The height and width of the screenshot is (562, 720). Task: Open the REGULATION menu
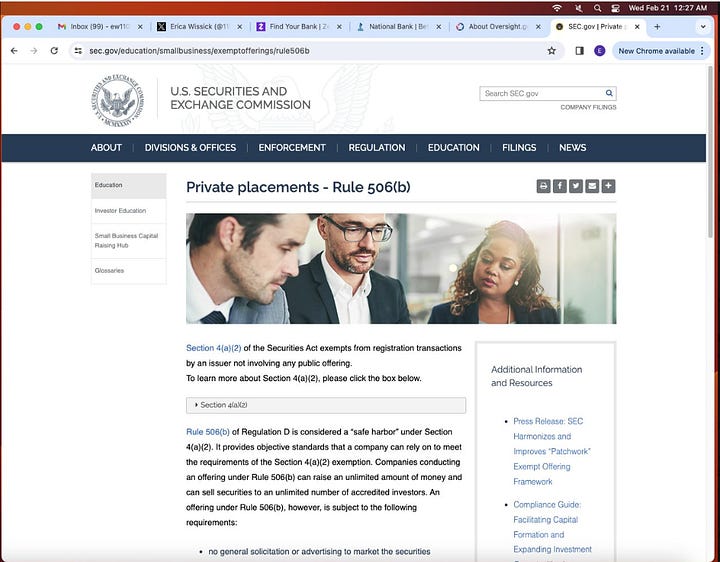[377, 147]
